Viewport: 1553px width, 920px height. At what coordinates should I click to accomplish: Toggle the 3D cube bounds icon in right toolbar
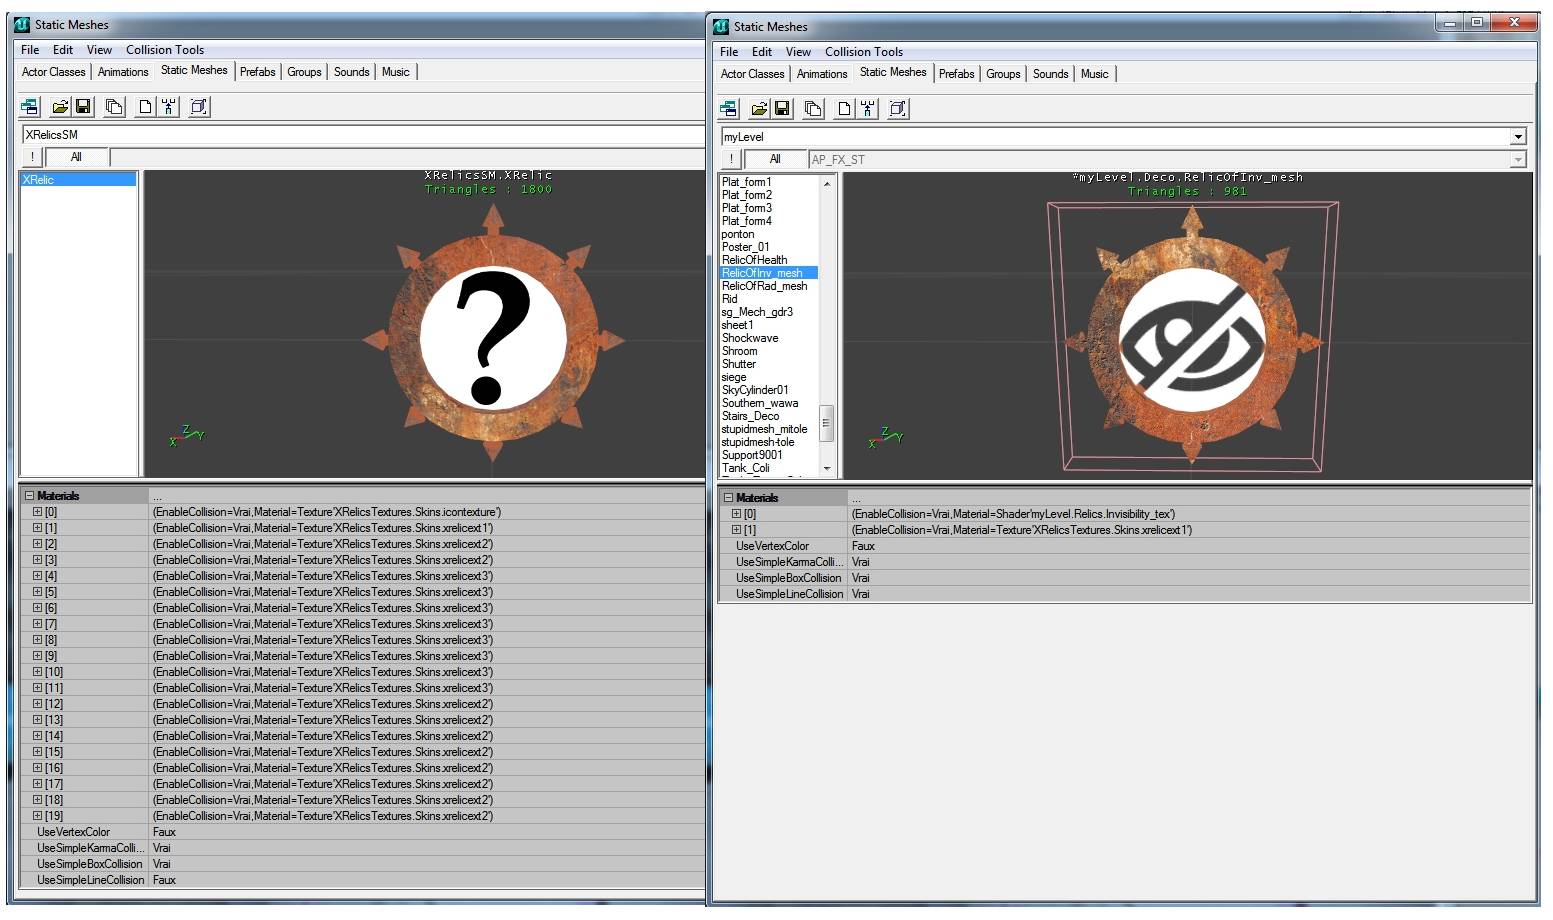tap(898, 109)
